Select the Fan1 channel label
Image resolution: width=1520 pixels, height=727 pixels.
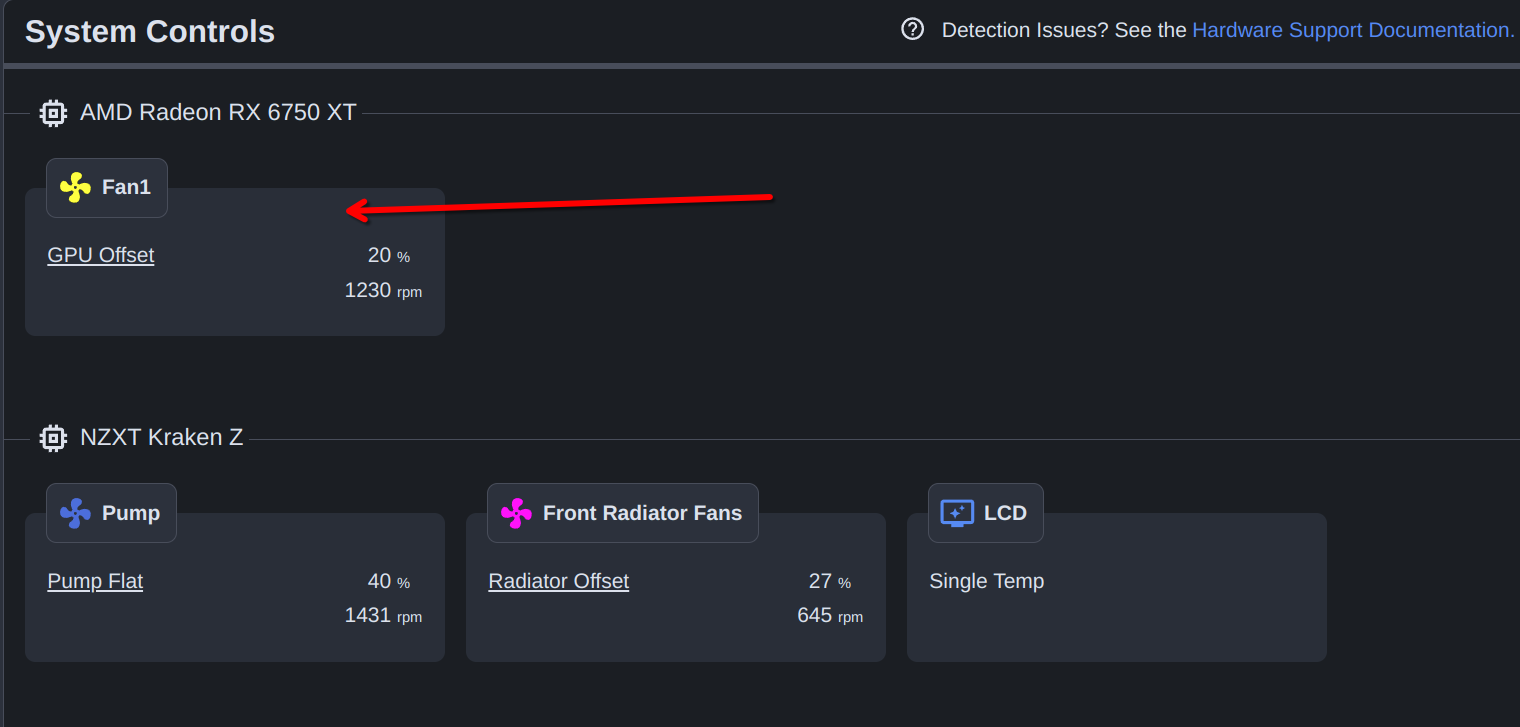126,187
